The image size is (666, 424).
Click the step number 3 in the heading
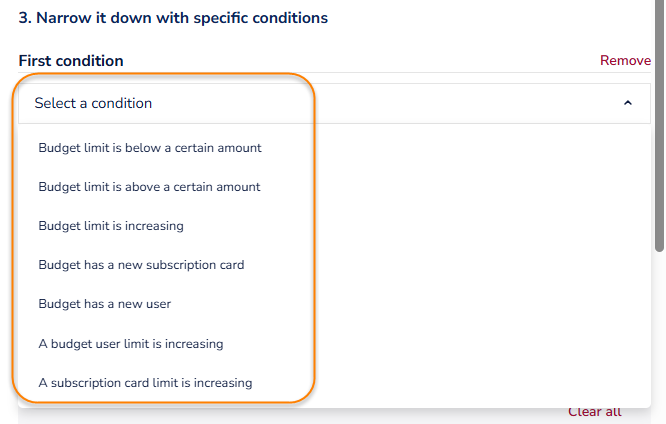coord(24,18)
